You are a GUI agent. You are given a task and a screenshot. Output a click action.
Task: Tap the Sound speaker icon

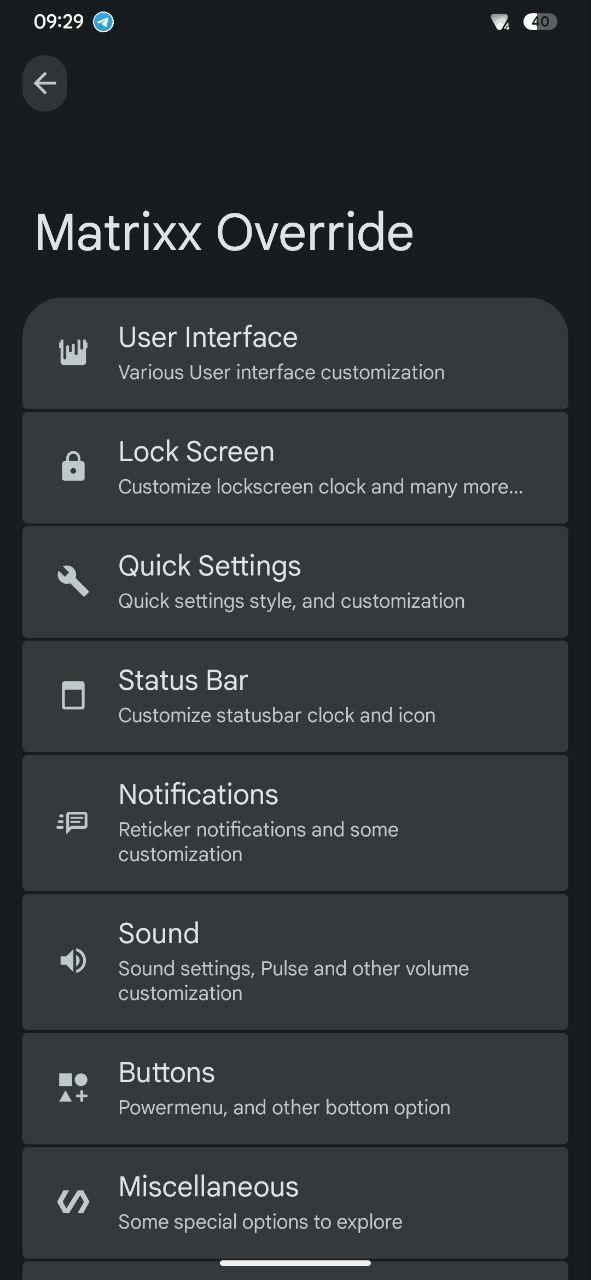pyautogui.click(x=73, y=961)
